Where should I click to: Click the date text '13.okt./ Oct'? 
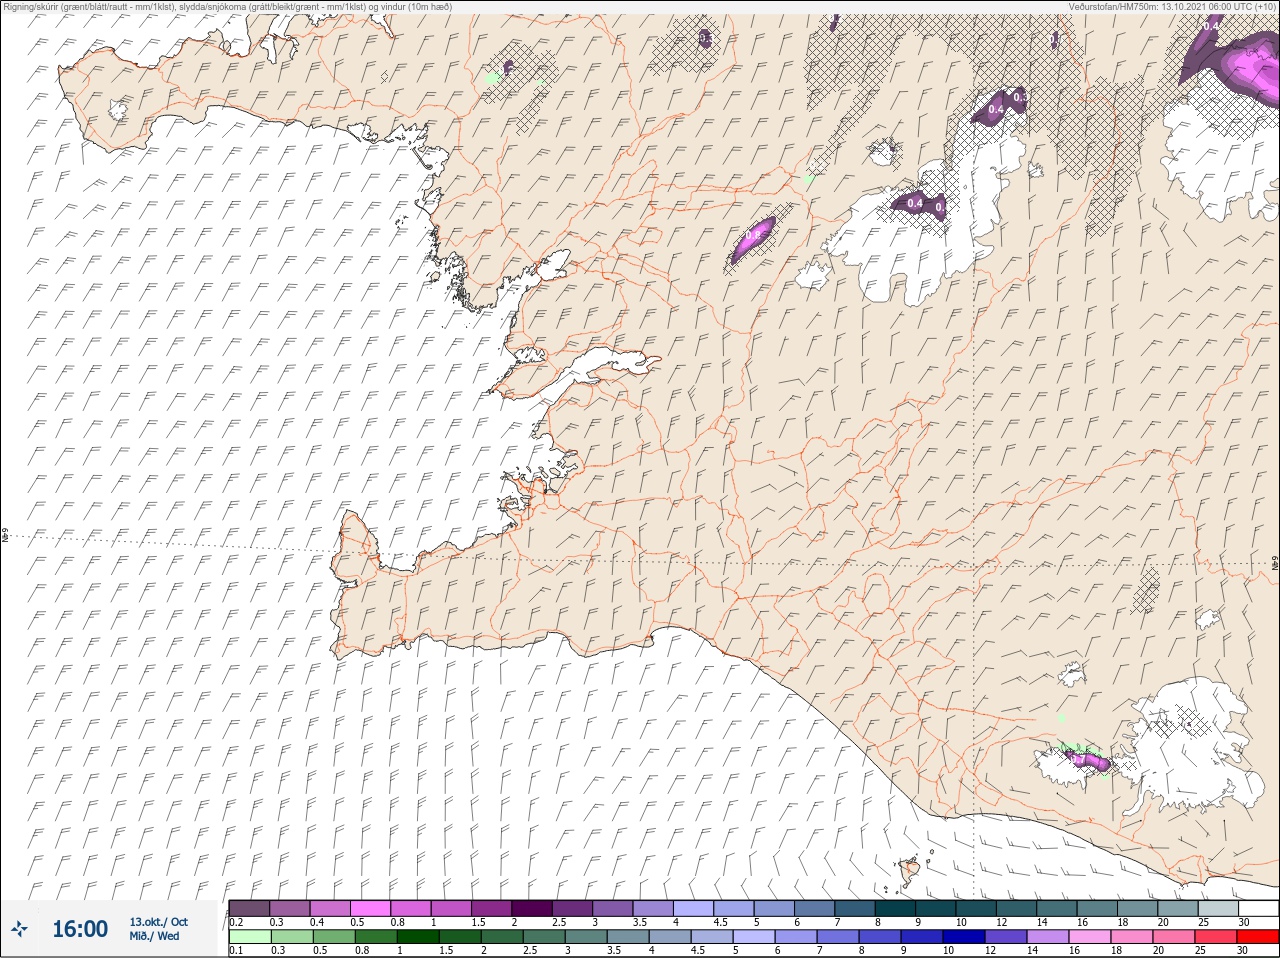[158, 922]
